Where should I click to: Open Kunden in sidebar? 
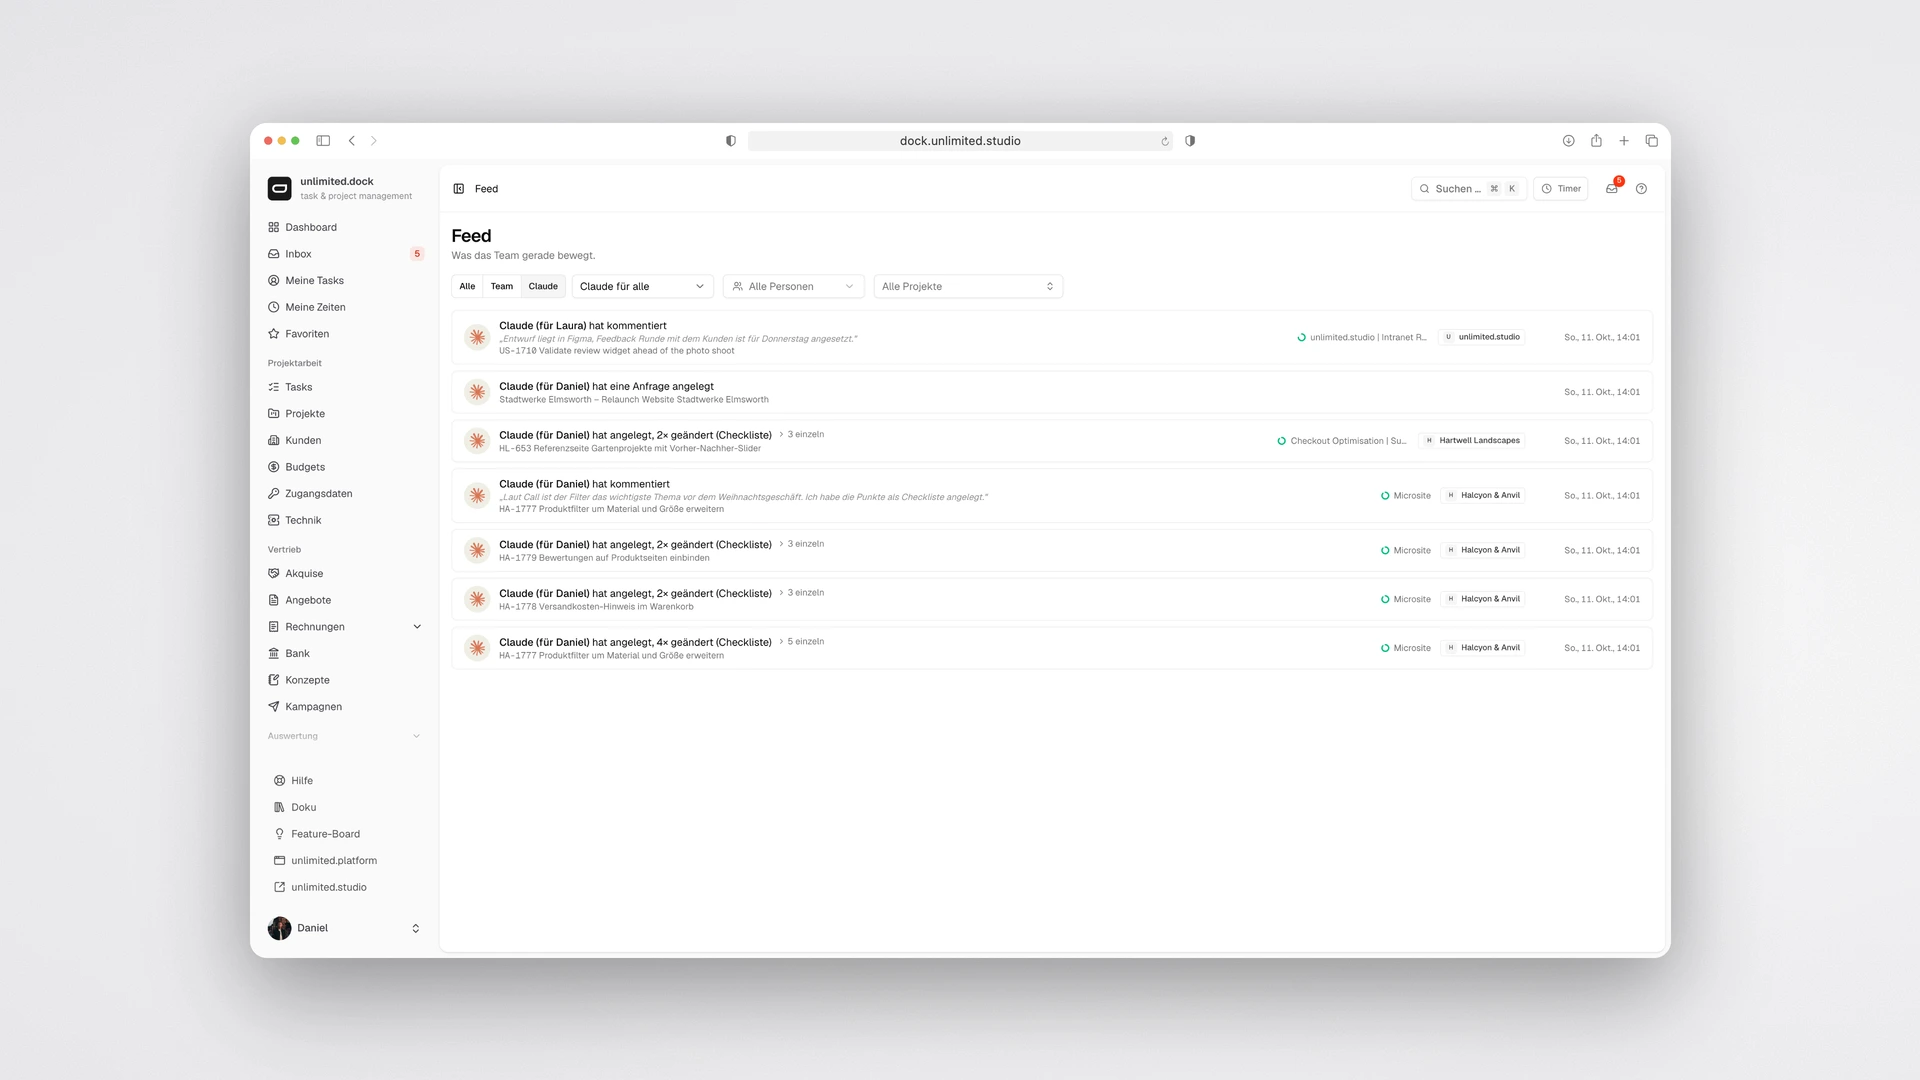pyautogui.click(x=345, y=440)
